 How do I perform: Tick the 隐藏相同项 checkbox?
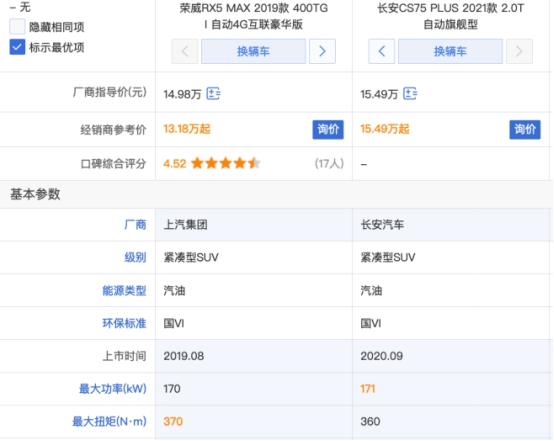tap(17, 27)
